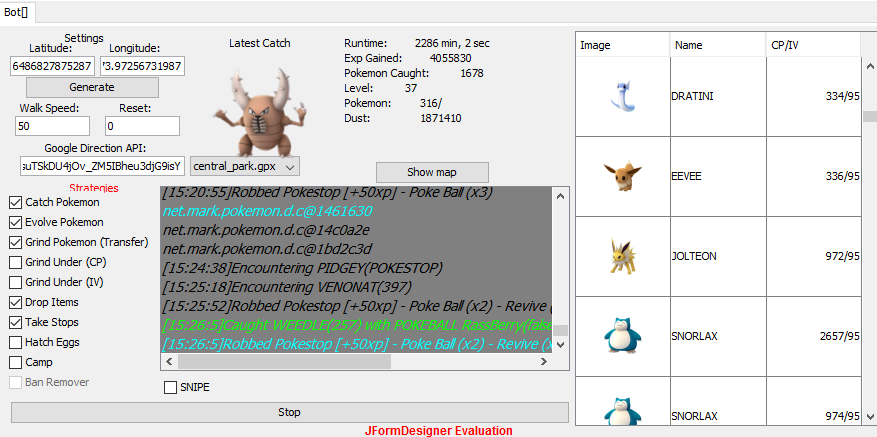Enable the SNIPE checkbox
This screenshot has height=437, width=877.
click(x=170, y=387)
